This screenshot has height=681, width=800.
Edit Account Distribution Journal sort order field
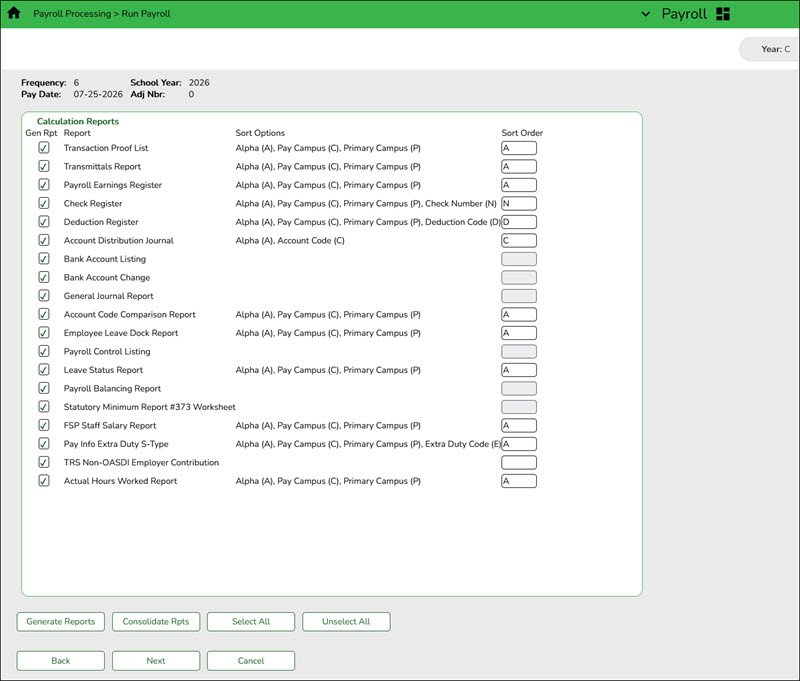tap(519, 240)
